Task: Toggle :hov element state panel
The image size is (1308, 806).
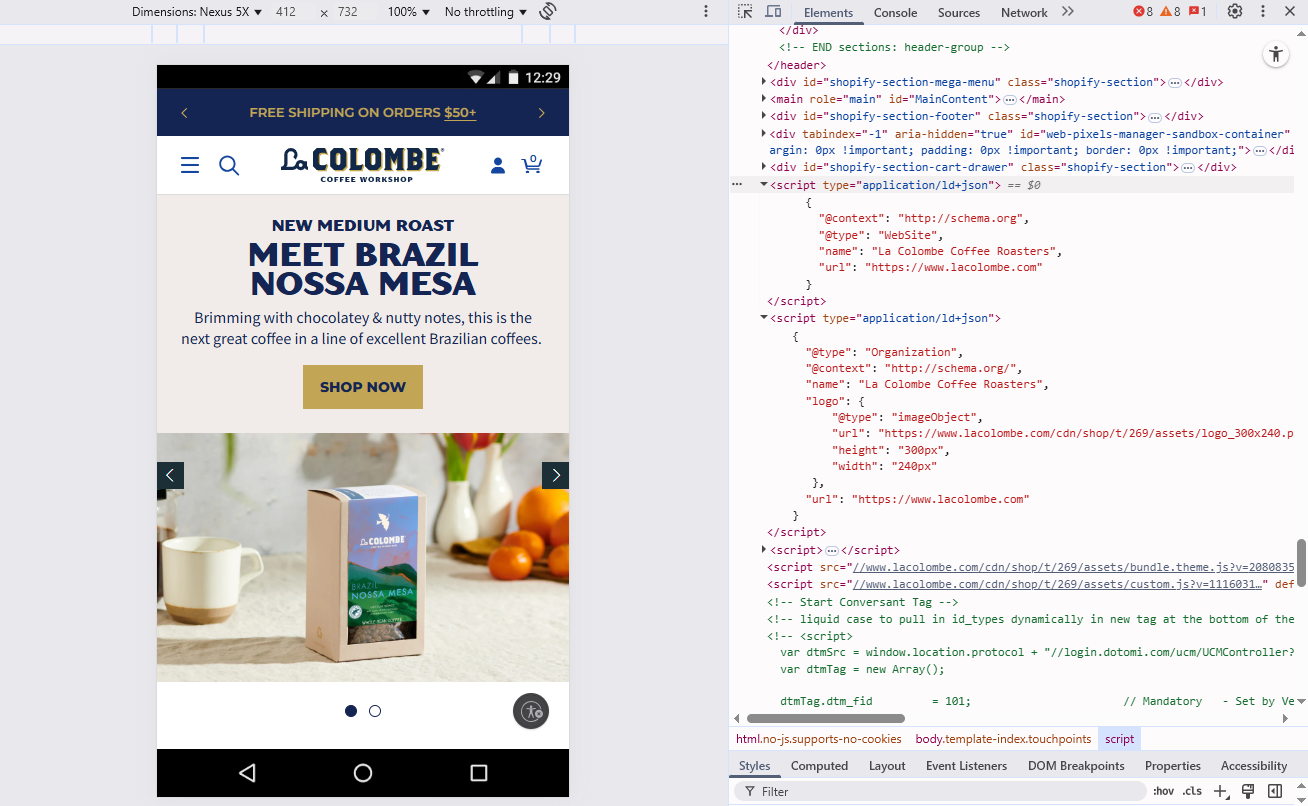Action: [1163, 791]
